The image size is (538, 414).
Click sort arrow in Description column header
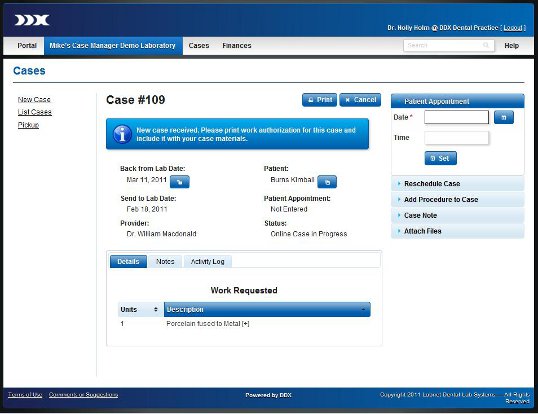(363, 310)
